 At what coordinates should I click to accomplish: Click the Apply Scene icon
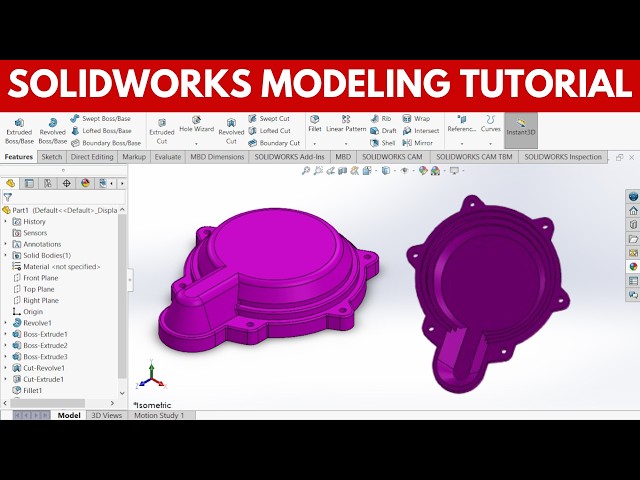point(435,171)
